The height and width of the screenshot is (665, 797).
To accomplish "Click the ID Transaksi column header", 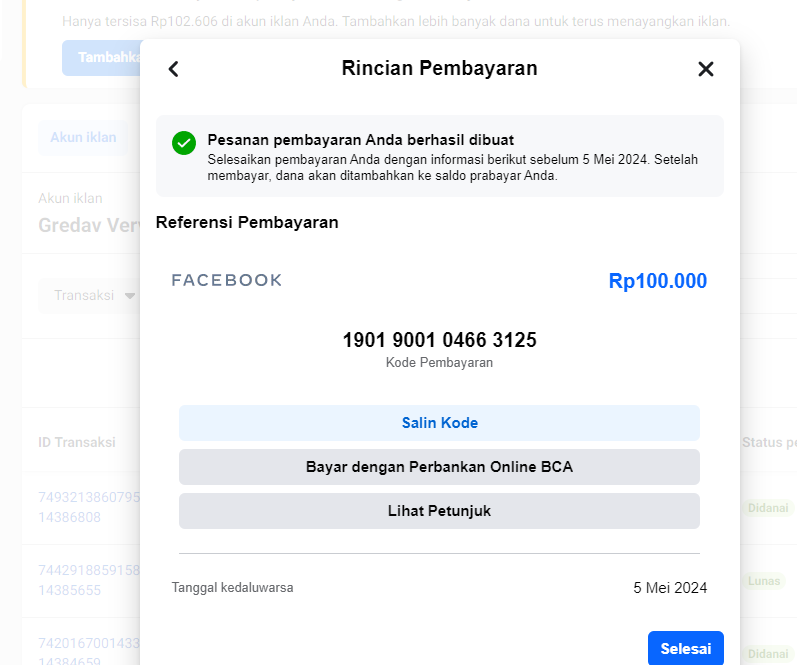I will pos(77,442).
